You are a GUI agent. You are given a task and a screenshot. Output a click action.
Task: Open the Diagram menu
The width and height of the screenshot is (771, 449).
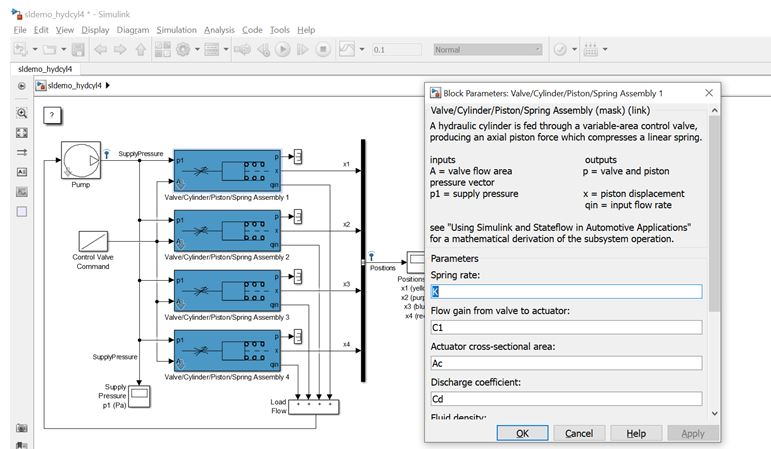[133, 30]
